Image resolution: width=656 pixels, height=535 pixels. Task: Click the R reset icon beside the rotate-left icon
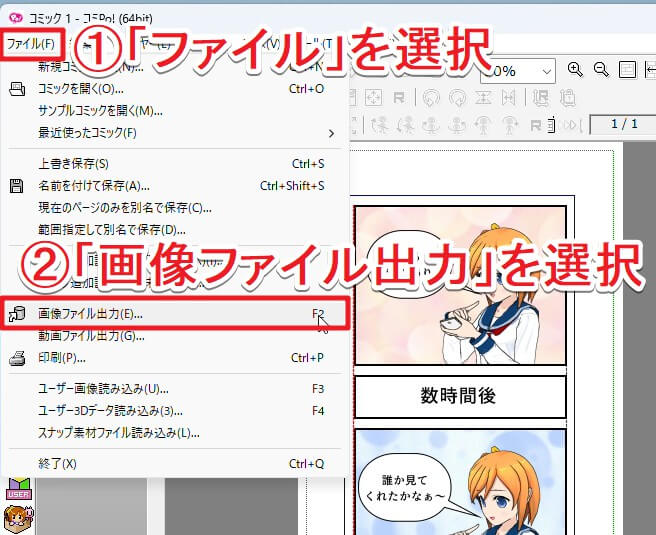pos(399,98)
